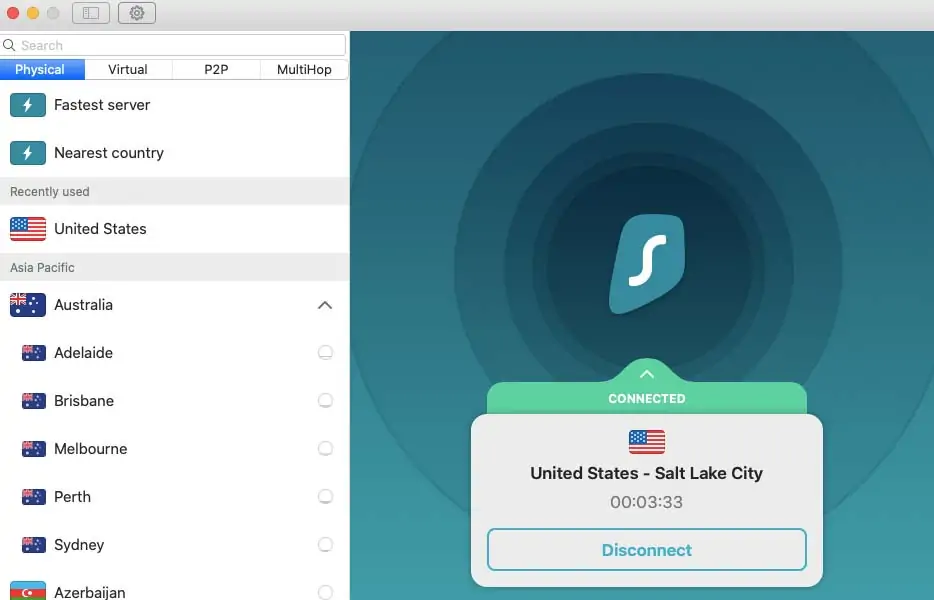Click the Azerbaijan flag icon

28,590
